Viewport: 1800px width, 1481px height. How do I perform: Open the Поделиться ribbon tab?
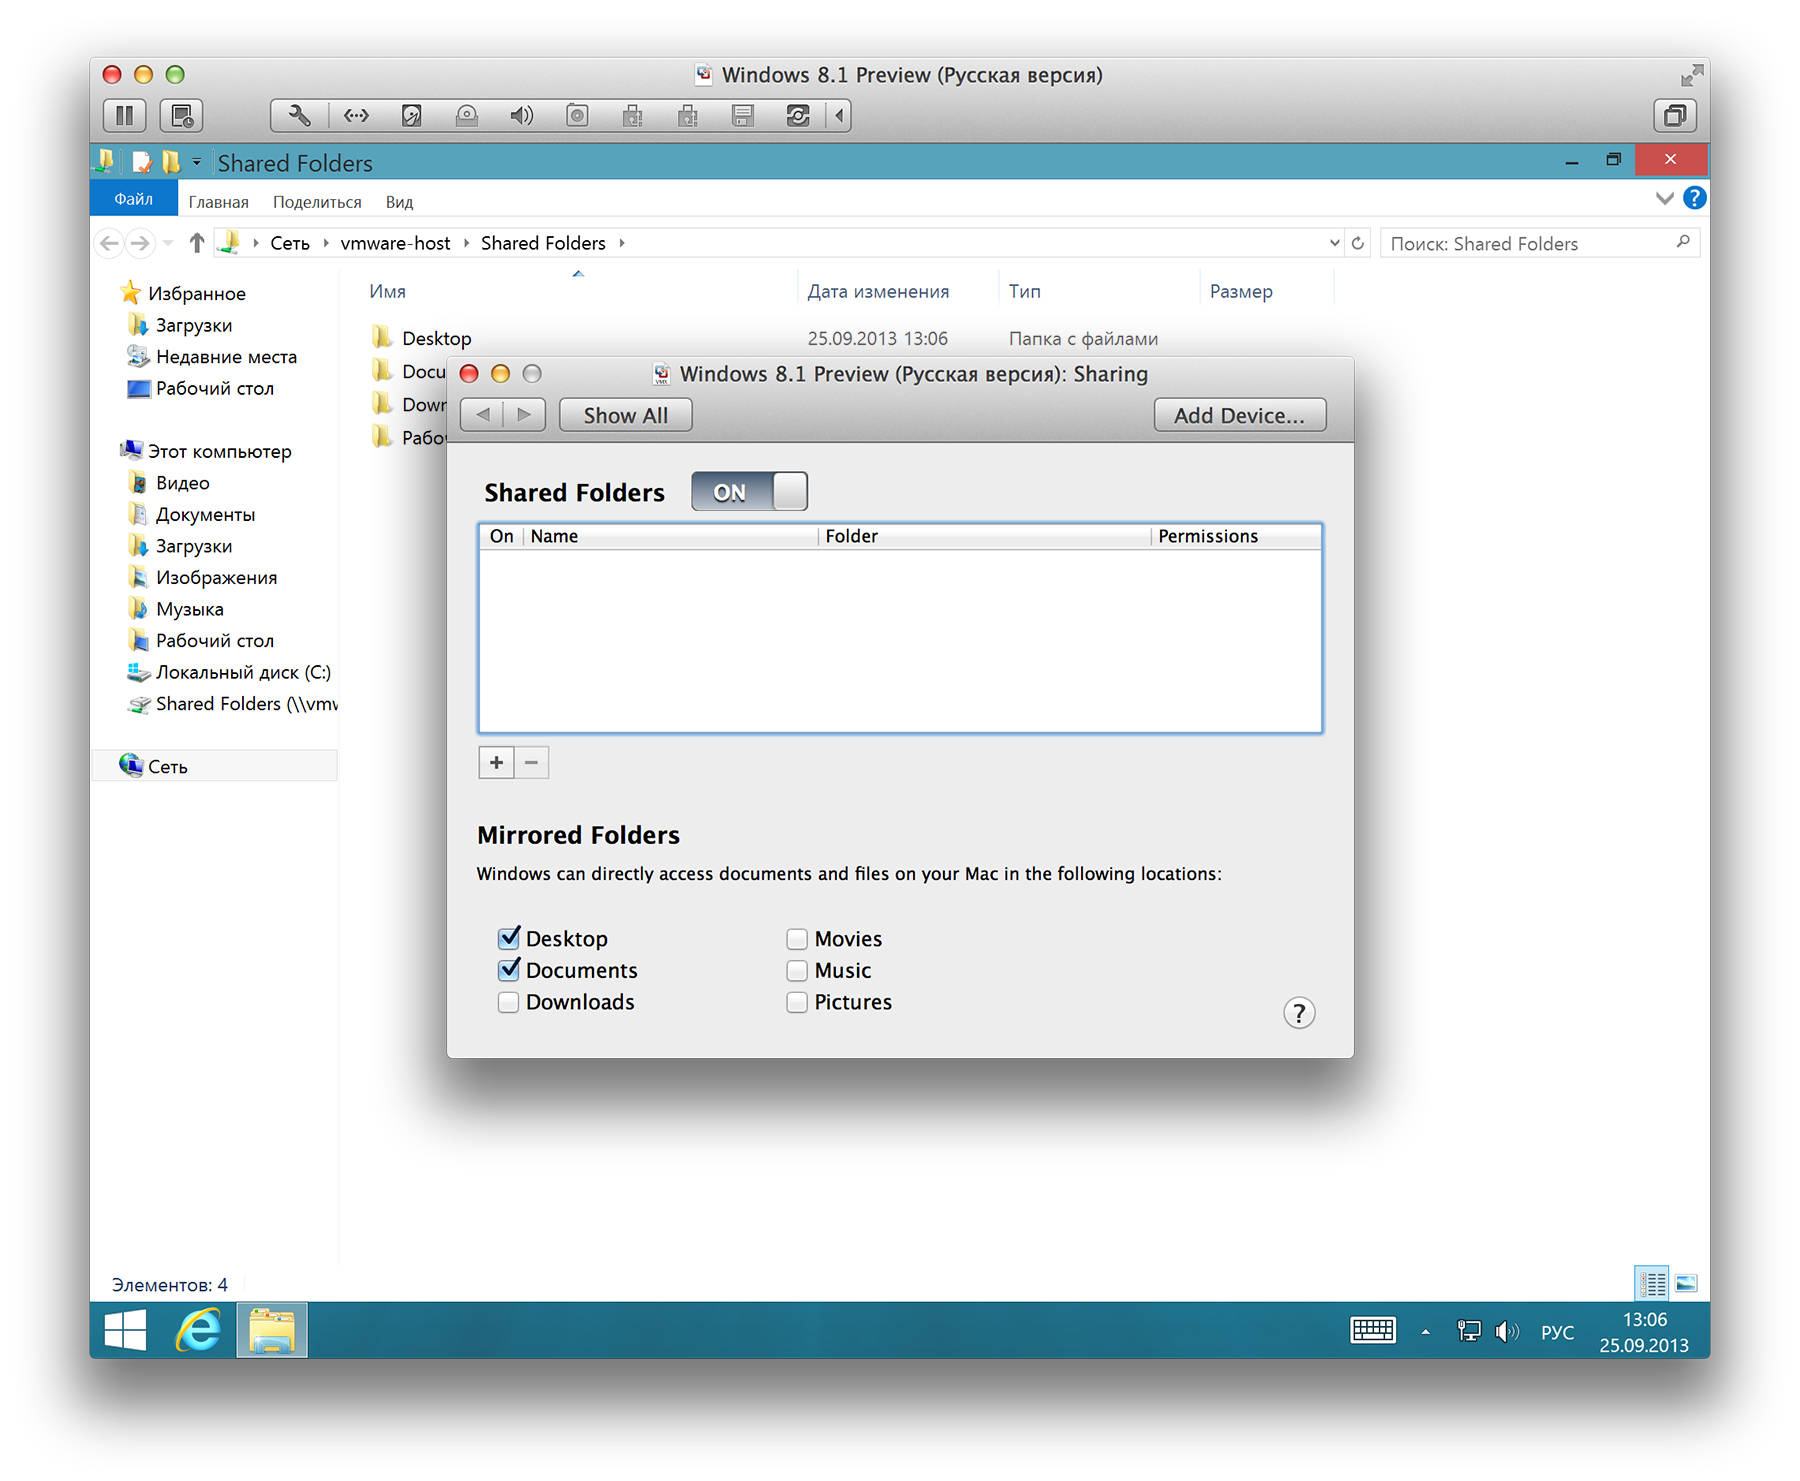[x=317, y=202]
